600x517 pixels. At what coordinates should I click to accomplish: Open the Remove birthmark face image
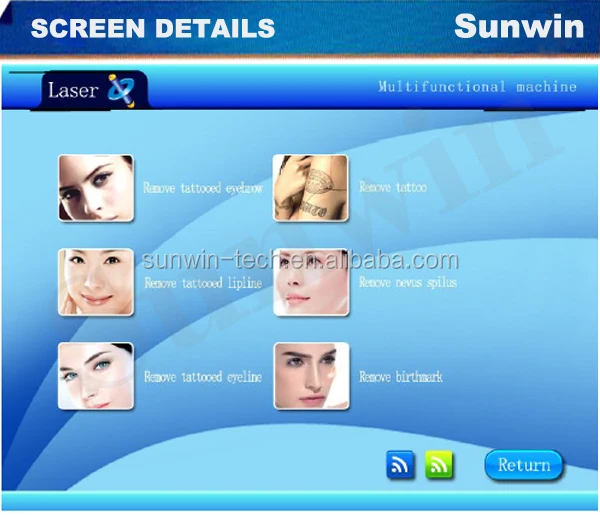coord(311,376)
